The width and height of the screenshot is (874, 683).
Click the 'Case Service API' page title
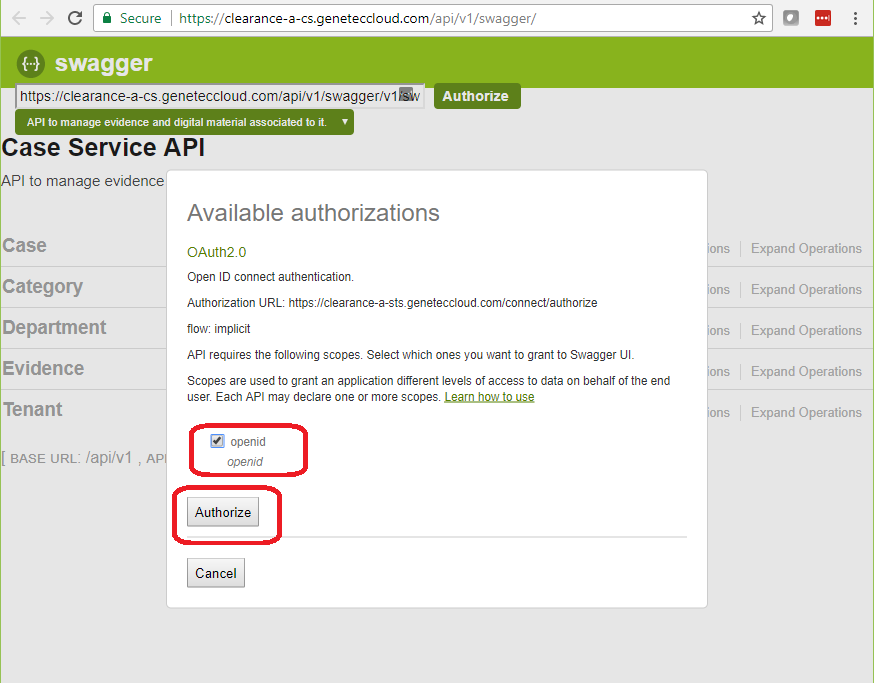103,148
